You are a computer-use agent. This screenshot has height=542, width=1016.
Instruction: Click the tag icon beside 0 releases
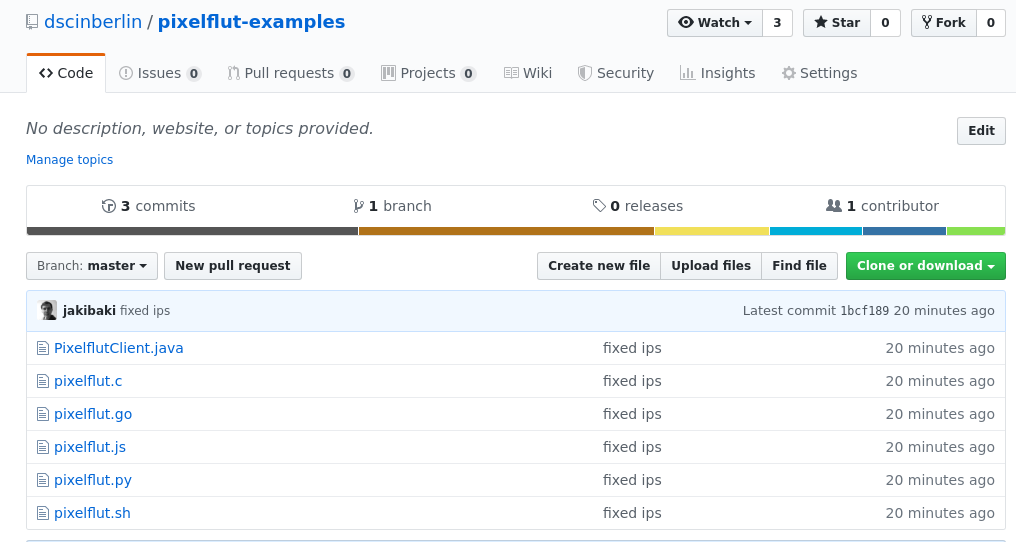click(599, 206)
